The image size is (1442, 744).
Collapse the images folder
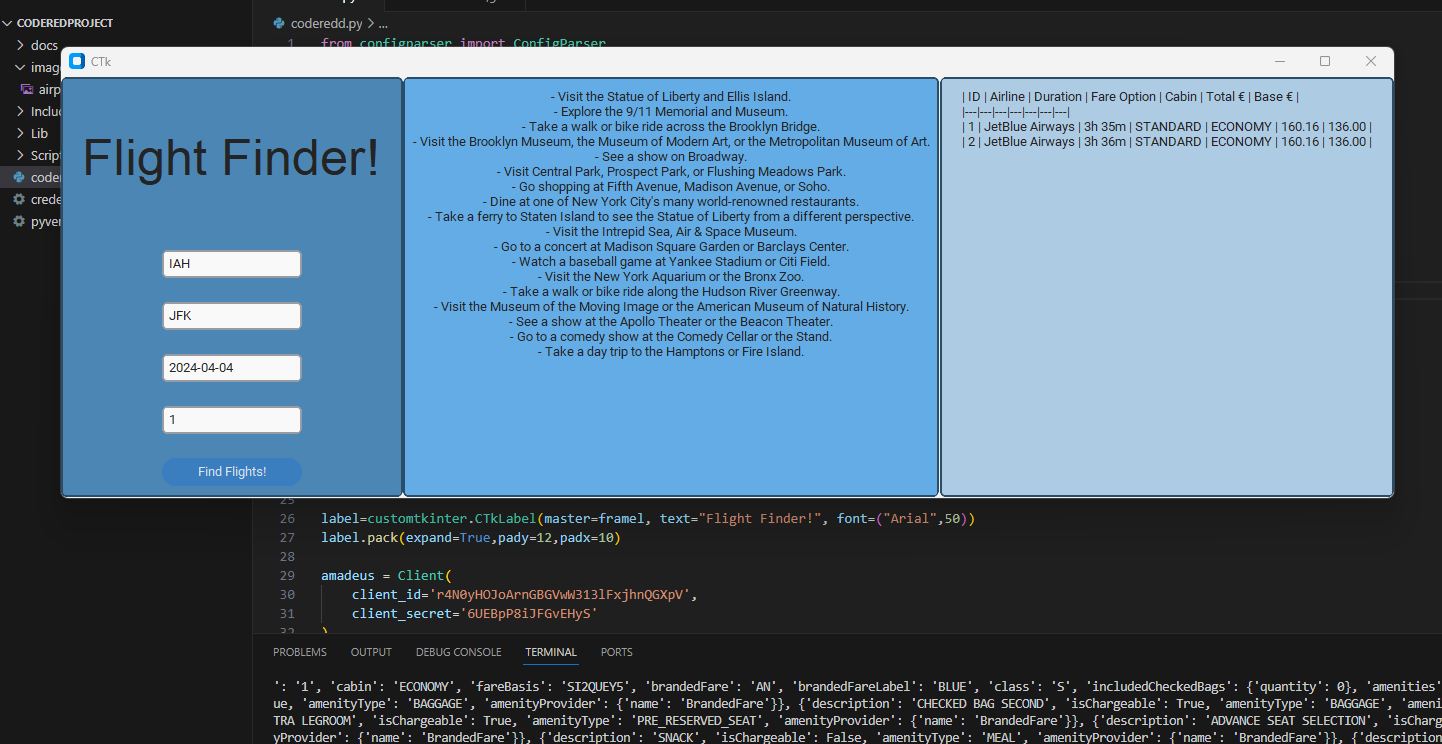point(36,67)
